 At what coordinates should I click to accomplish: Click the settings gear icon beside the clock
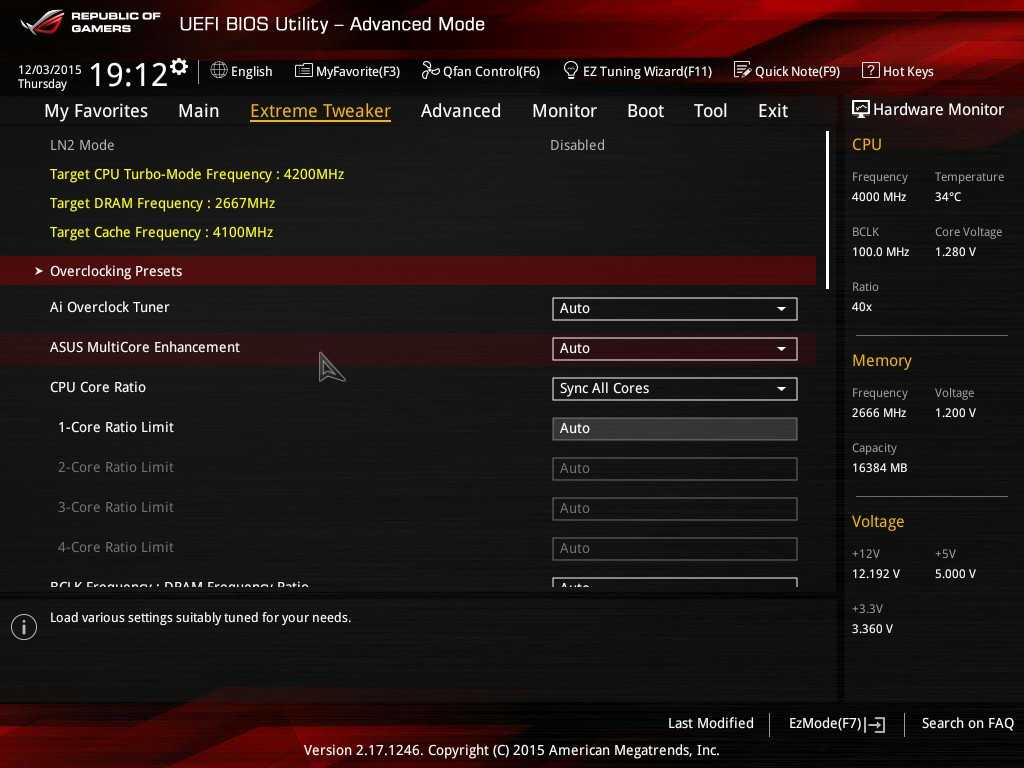[179, 67]
